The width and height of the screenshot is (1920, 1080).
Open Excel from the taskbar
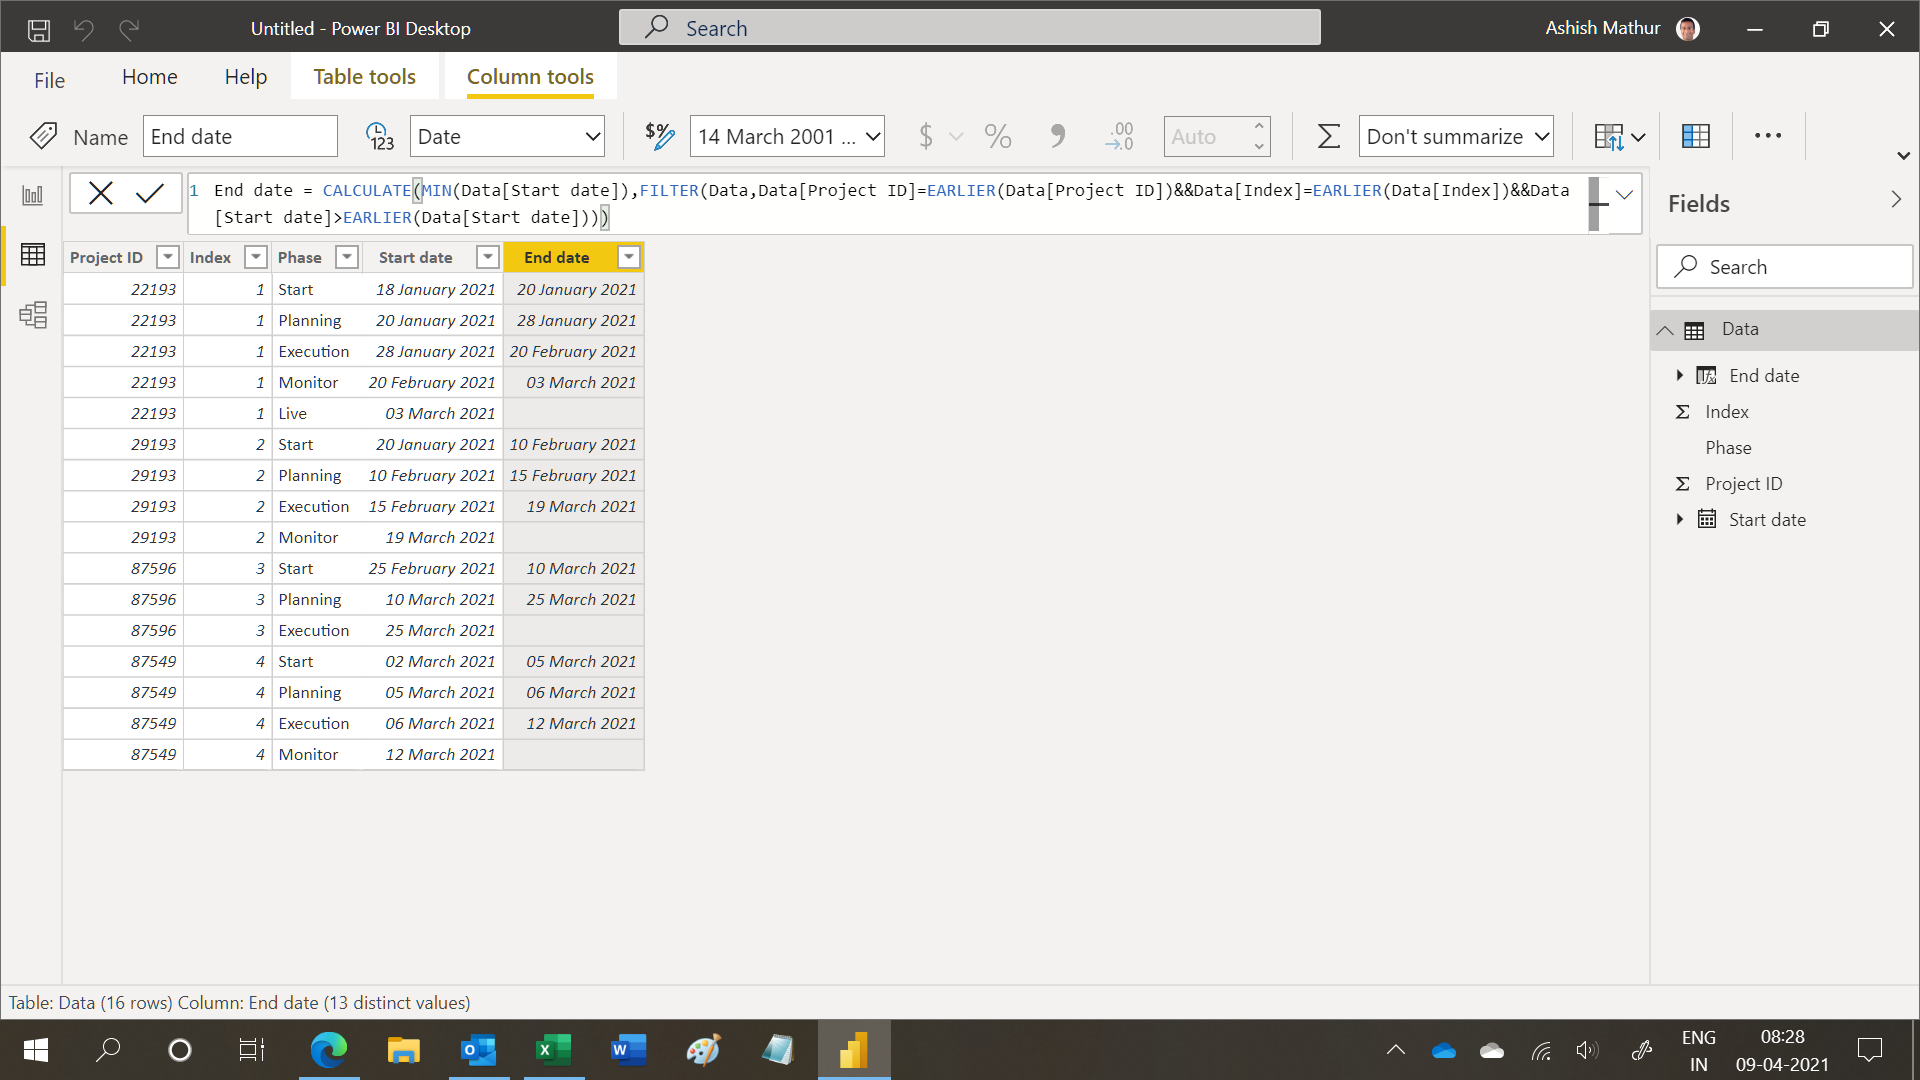554,1050
